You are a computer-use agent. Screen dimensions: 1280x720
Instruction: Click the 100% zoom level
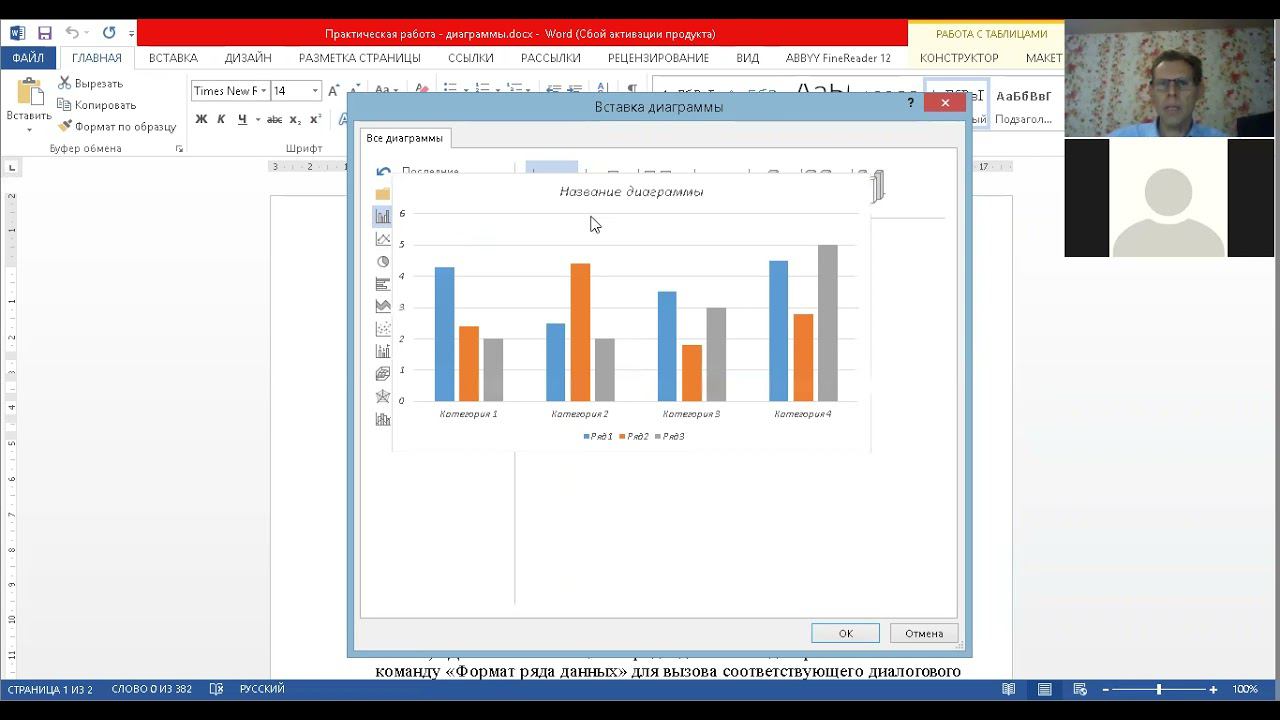[x=1245, y=689]
